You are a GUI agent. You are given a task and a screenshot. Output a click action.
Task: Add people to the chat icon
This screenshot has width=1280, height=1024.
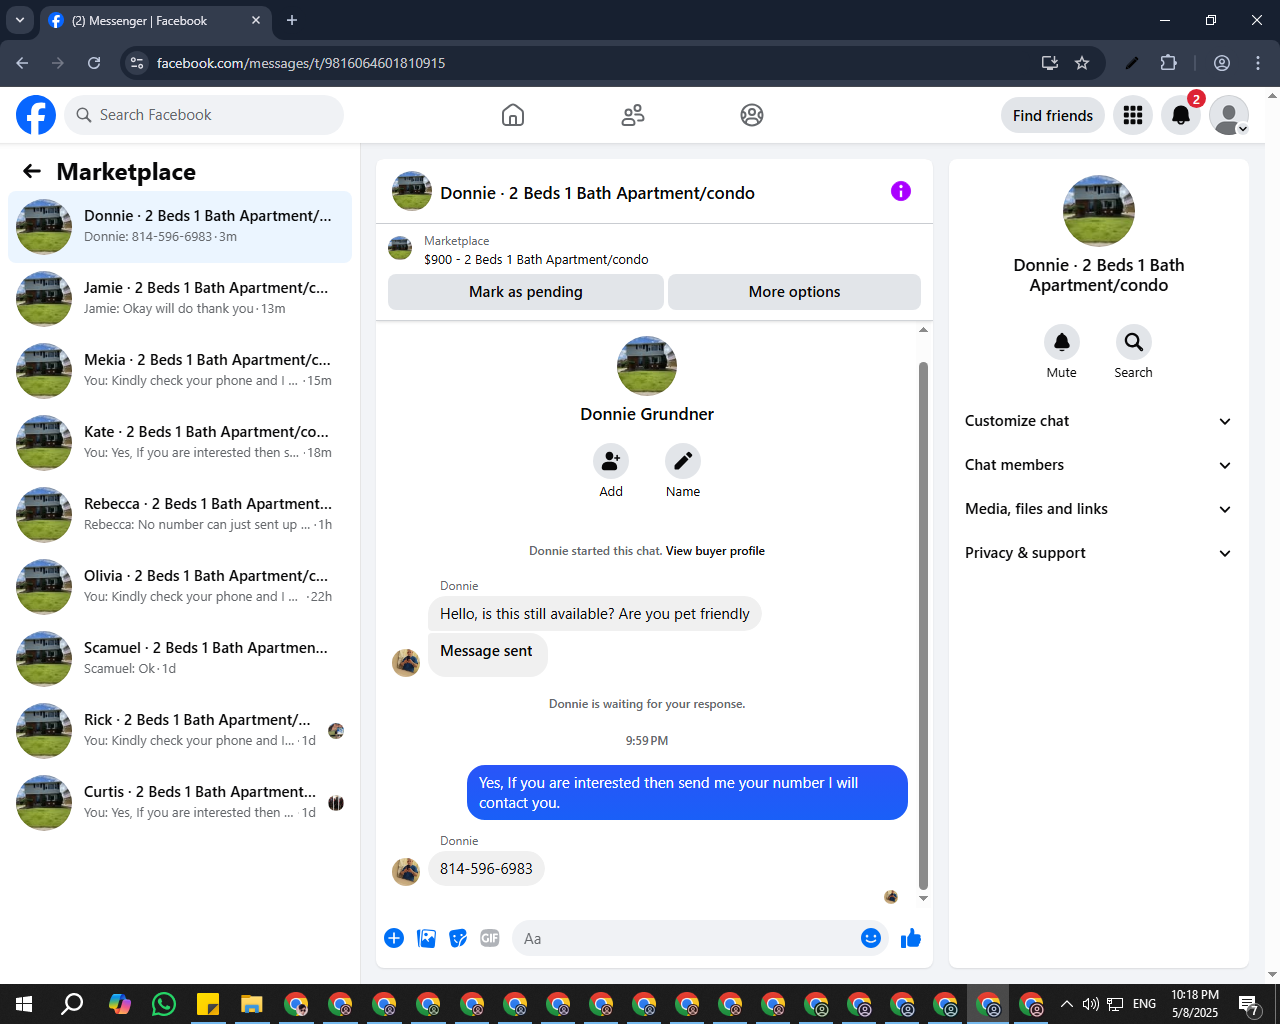coord(611,461)
